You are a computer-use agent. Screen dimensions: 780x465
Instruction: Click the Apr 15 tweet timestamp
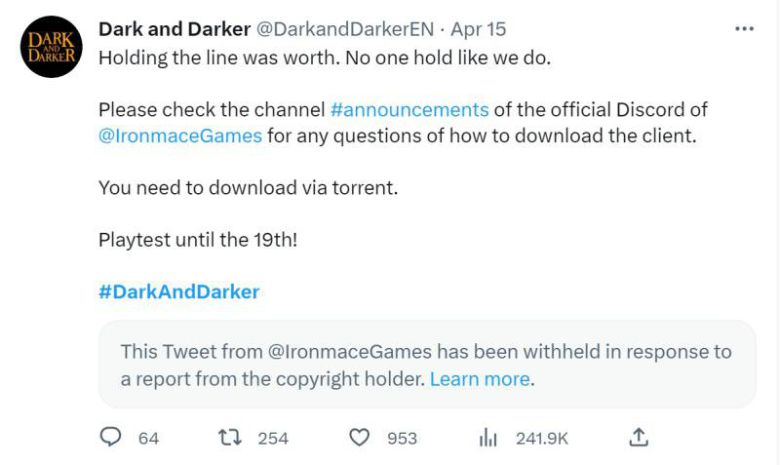478,29
